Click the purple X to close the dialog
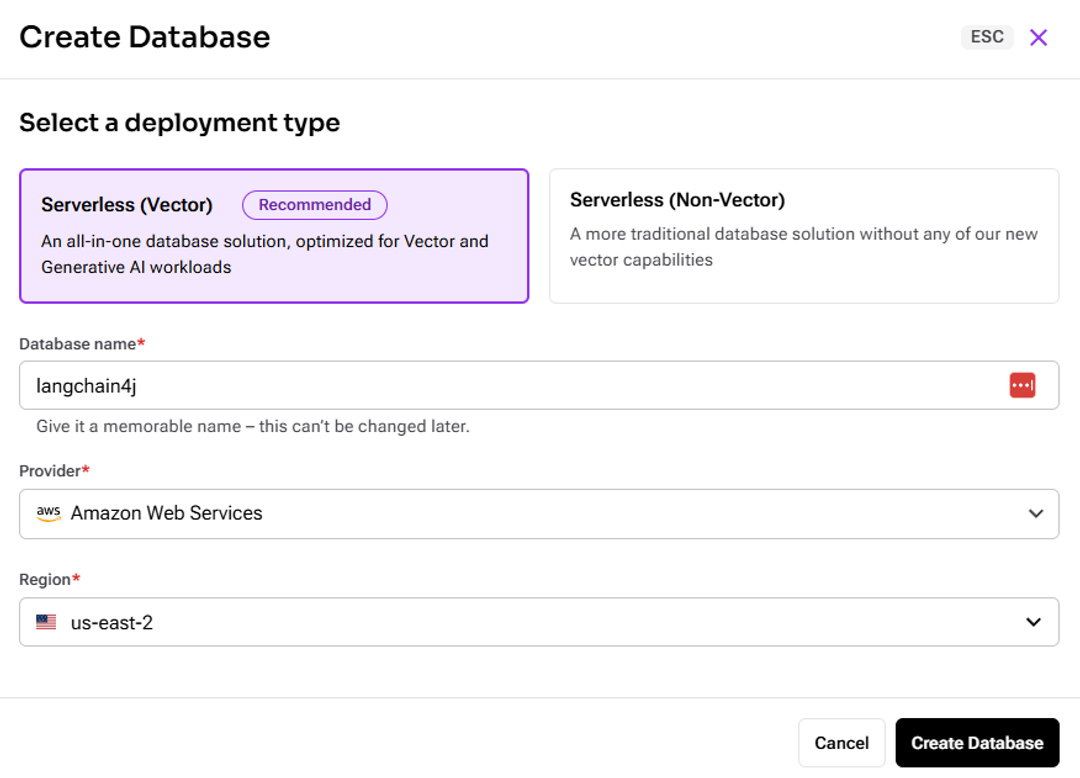1080x778 pixels. coord(1038,37)
